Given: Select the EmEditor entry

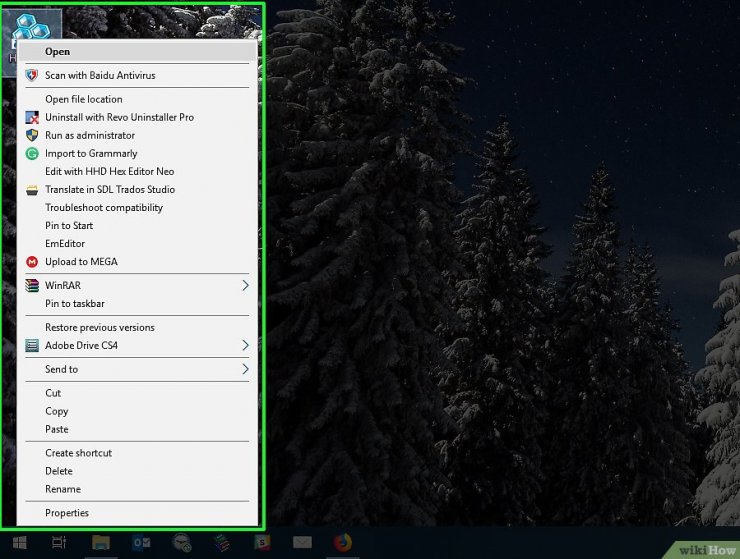Looking at the screenshot, I should [x=137, y=244].
